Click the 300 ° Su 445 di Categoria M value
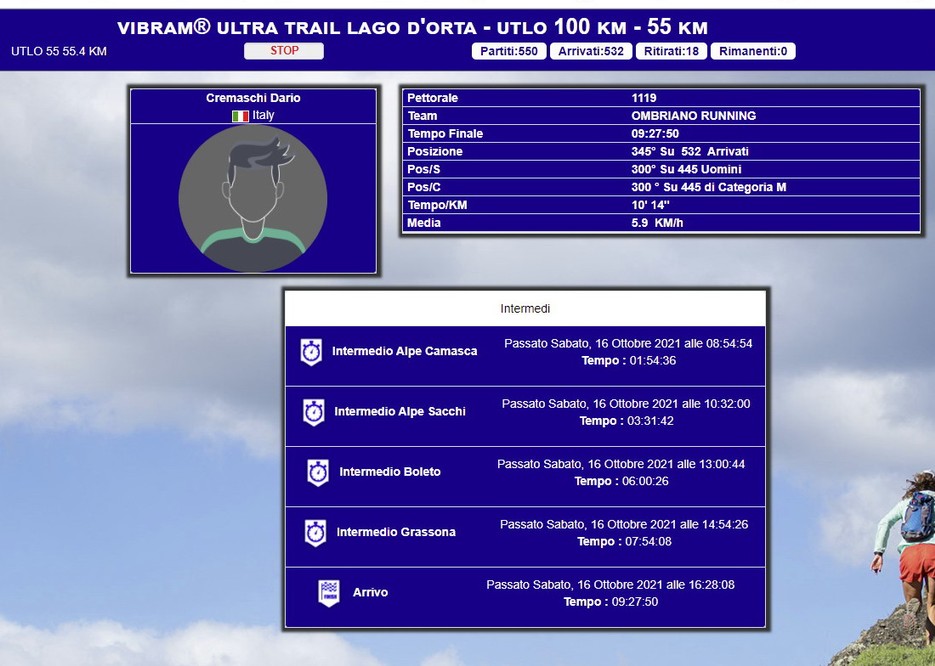 pos(709,187)
